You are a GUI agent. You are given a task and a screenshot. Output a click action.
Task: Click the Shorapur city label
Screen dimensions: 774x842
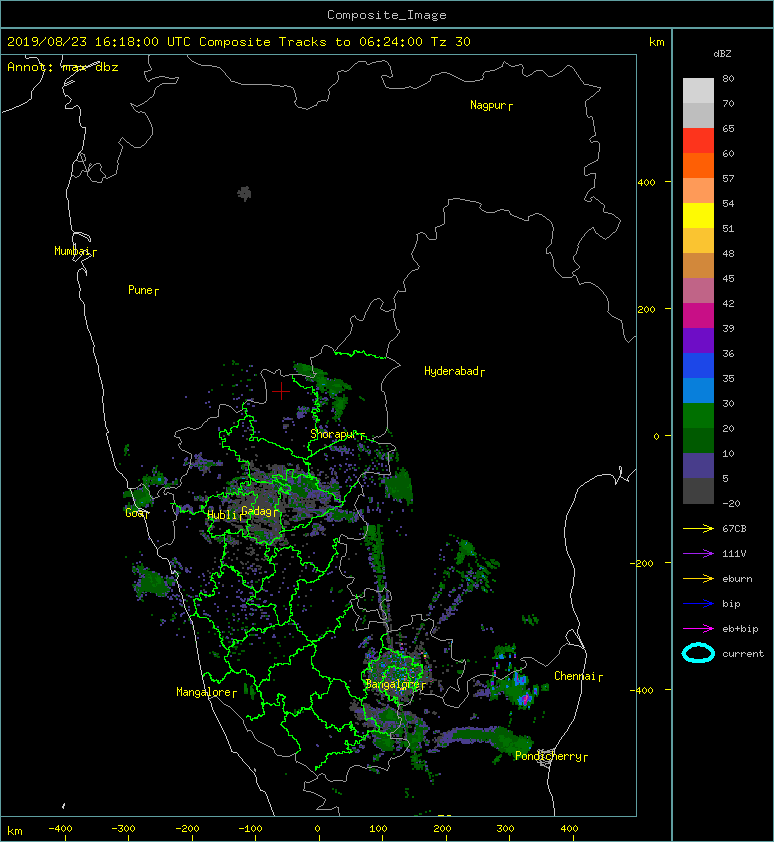point(333,434)
